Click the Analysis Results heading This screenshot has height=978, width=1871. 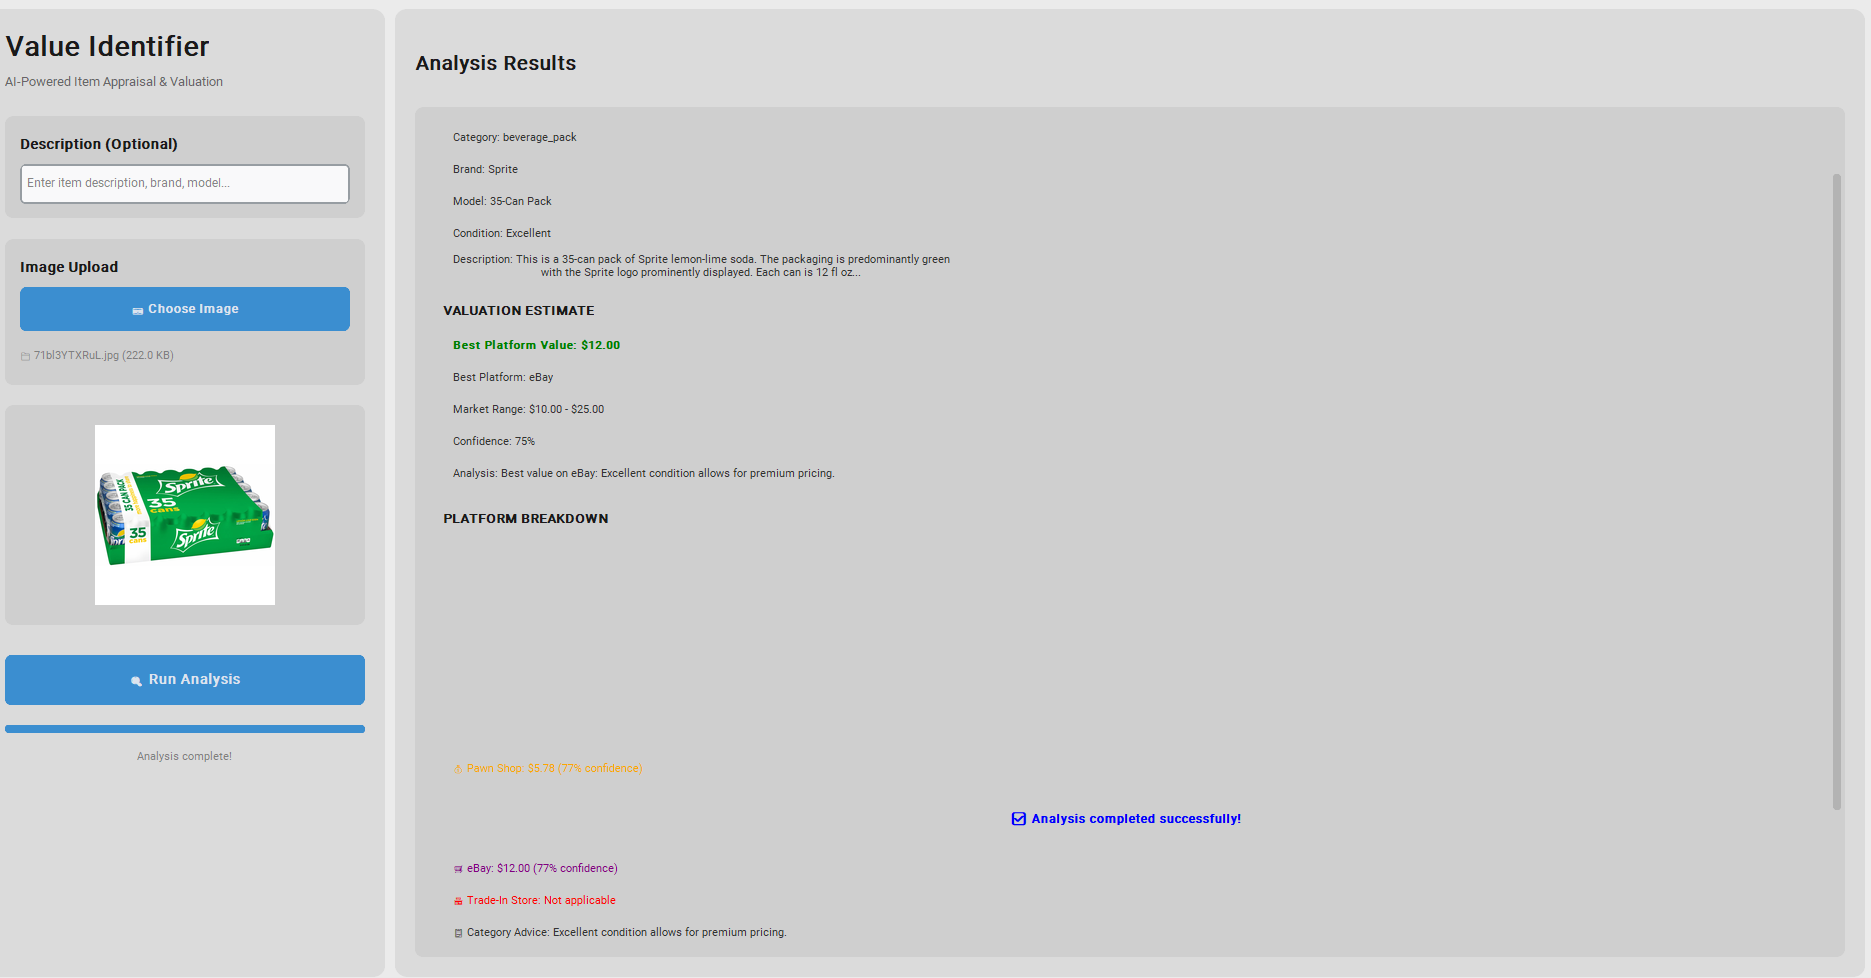click(x=496, y=63)
